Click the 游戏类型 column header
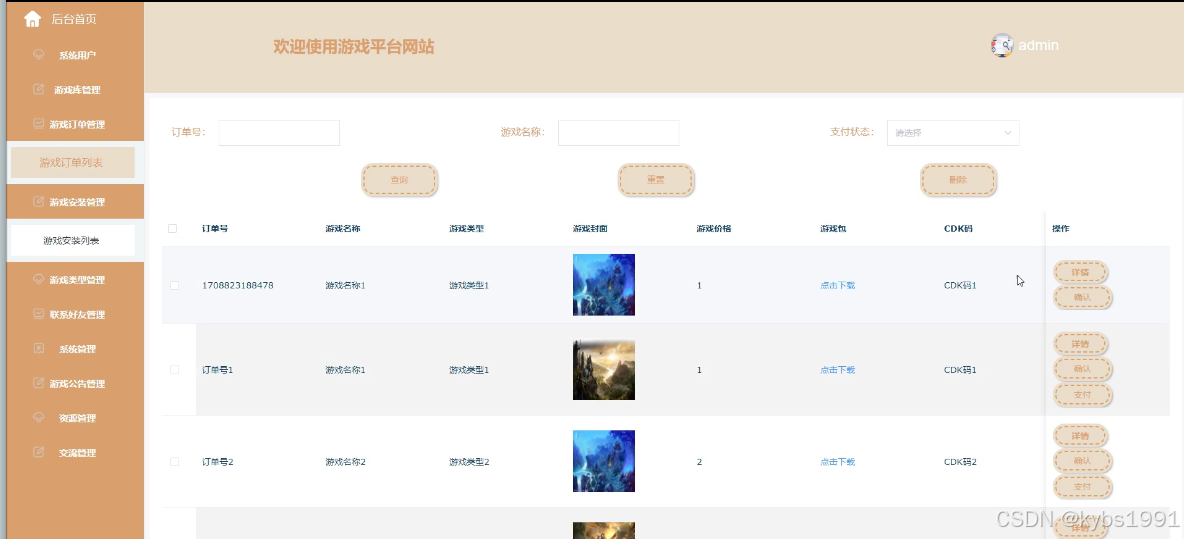 [467, 228]
